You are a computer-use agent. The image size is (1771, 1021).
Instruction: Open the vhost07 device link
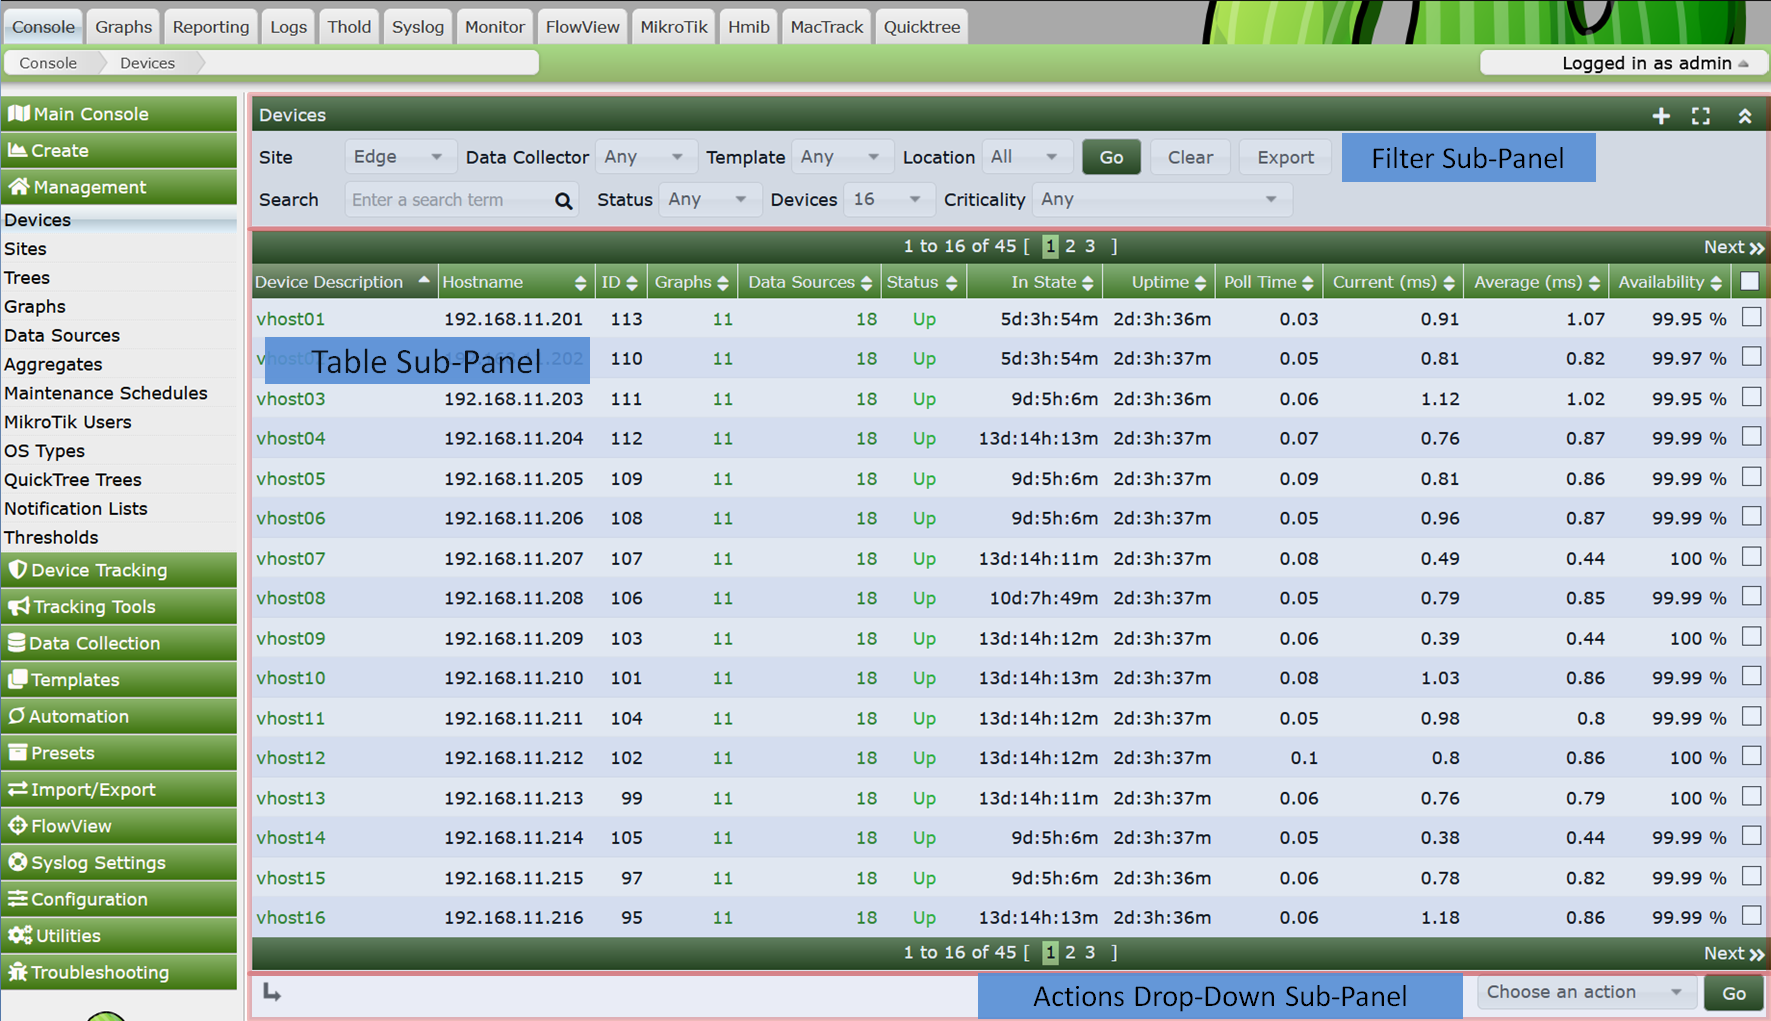[291, 558]
